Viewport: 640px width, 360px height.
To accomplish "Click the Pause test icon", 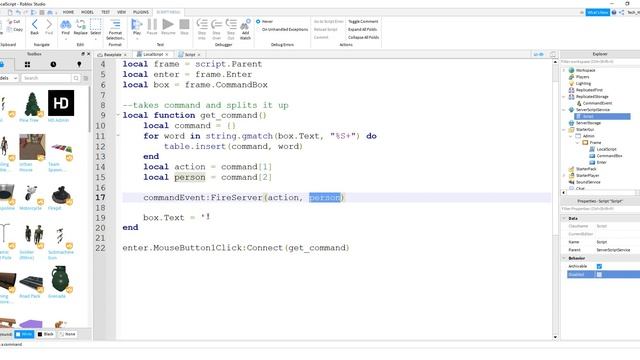I will [x=152, y=24].
